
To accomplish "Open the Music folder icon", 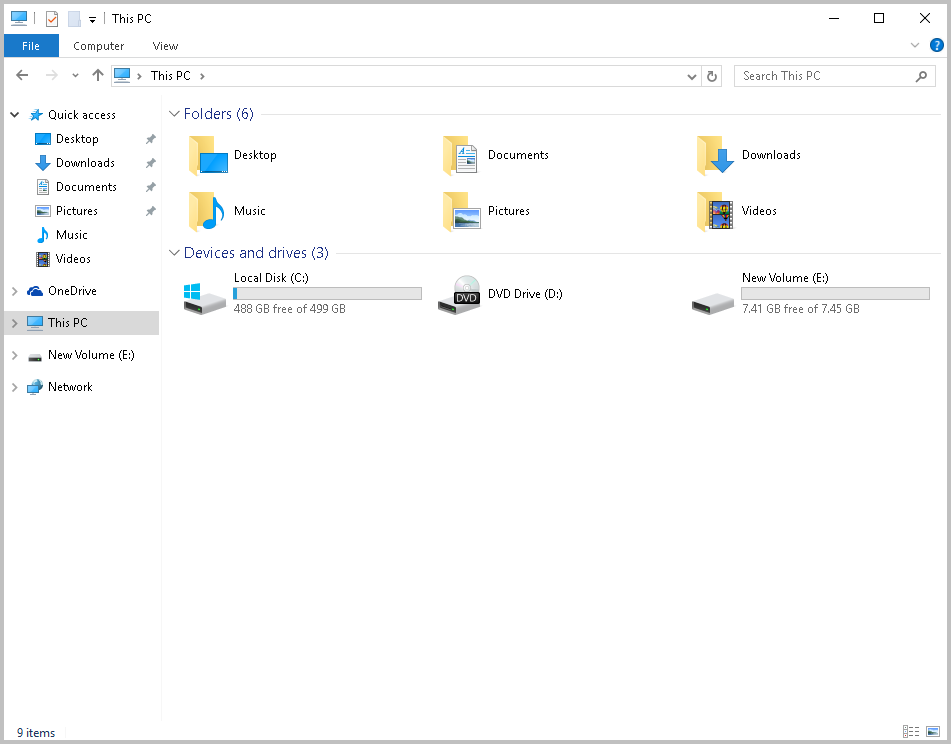I will pos(207,212).
